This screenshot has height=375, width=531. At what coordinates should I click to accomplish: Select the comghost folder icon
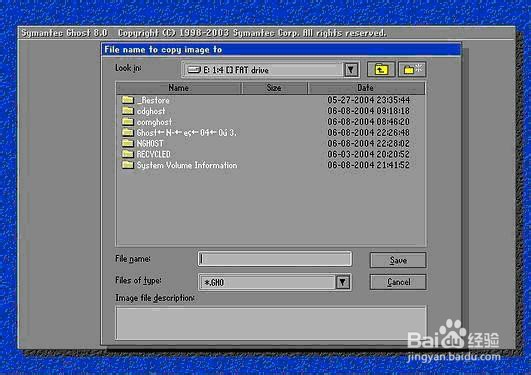[128, 121]
